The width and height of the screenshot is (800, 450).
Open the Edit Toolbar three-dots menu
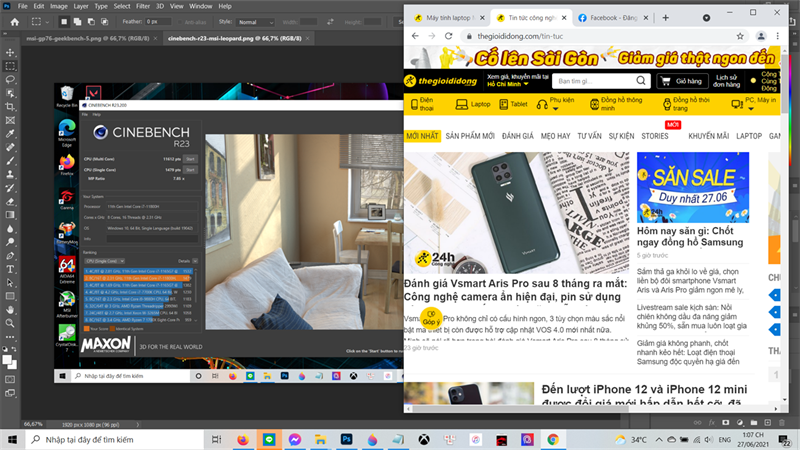point(10,337)
